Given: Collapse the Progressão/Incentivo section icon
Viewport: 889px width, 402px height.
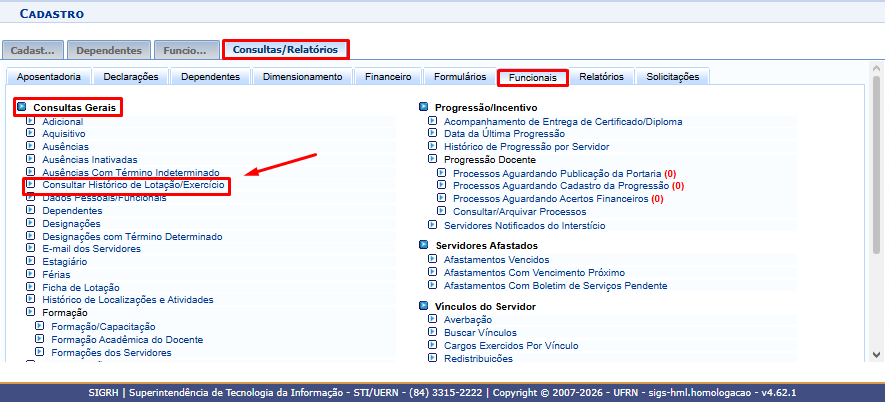Looking at the screenshot, I should click(424, 107).
